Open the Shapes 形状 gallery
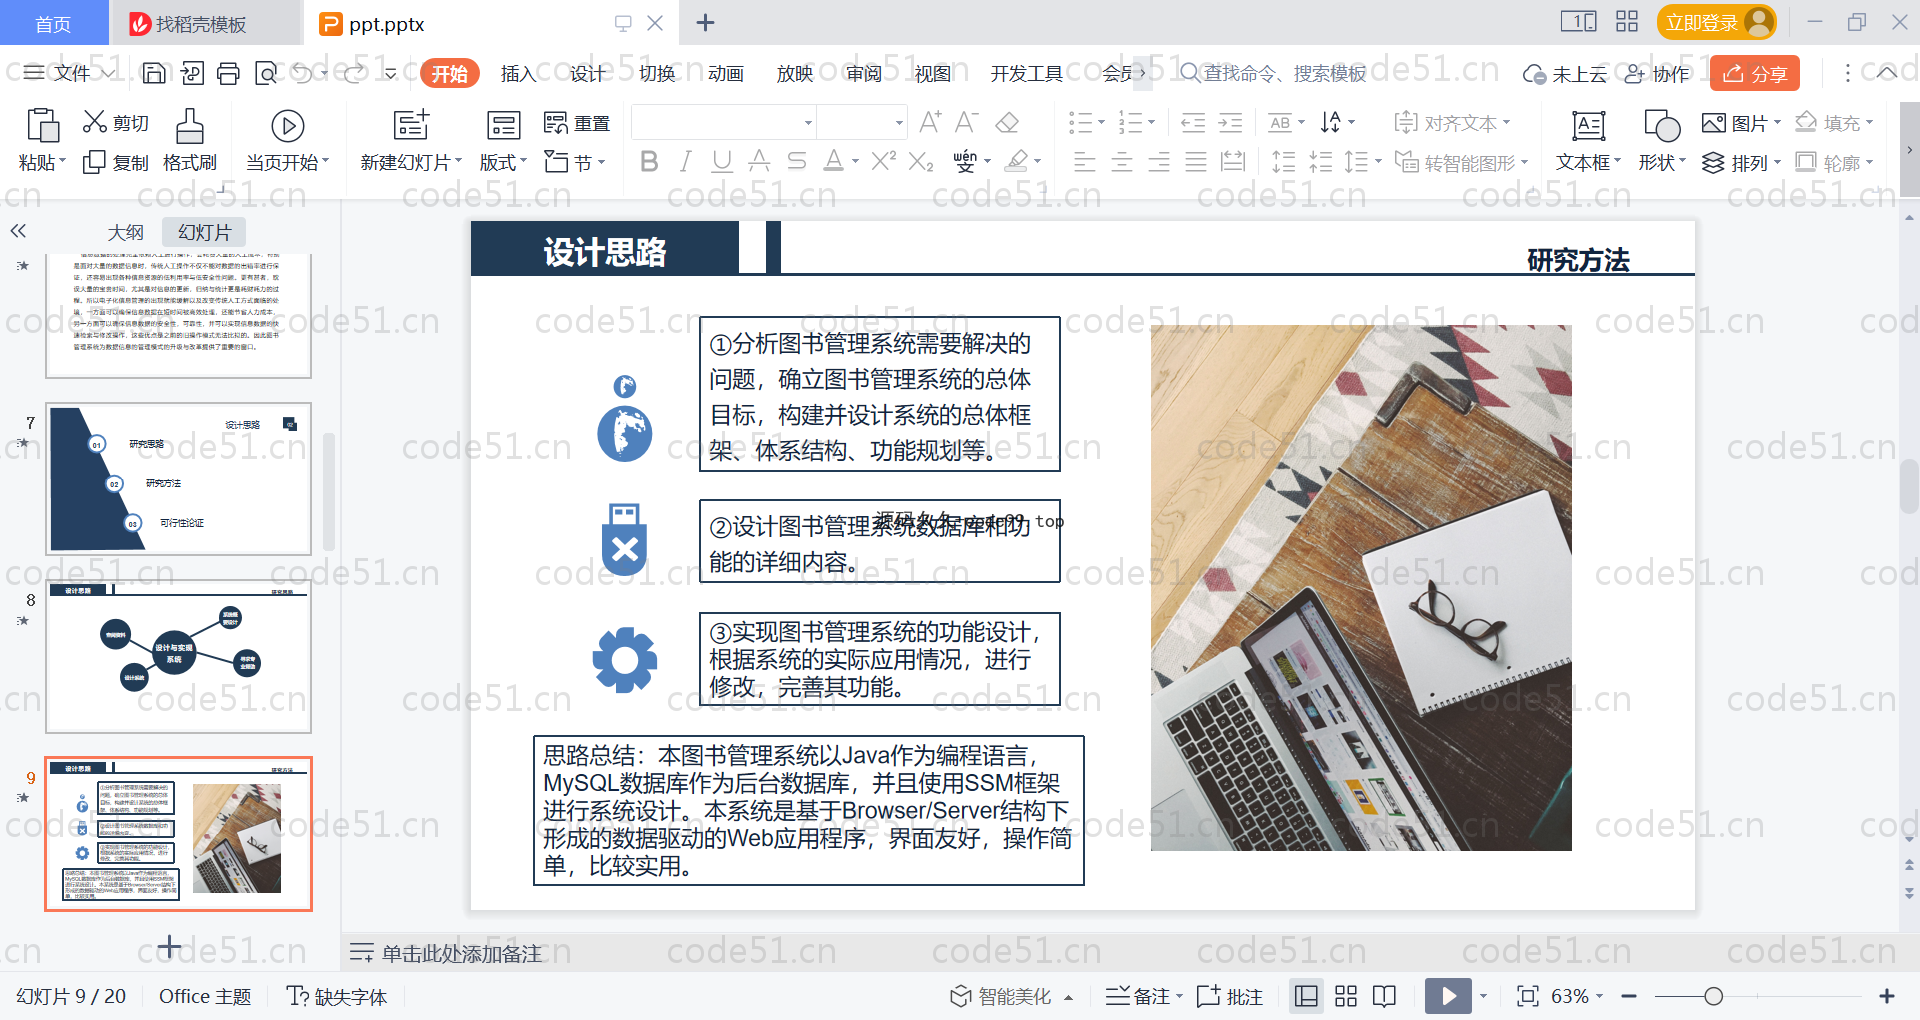1920x1020 pixels. [1661, 141]
